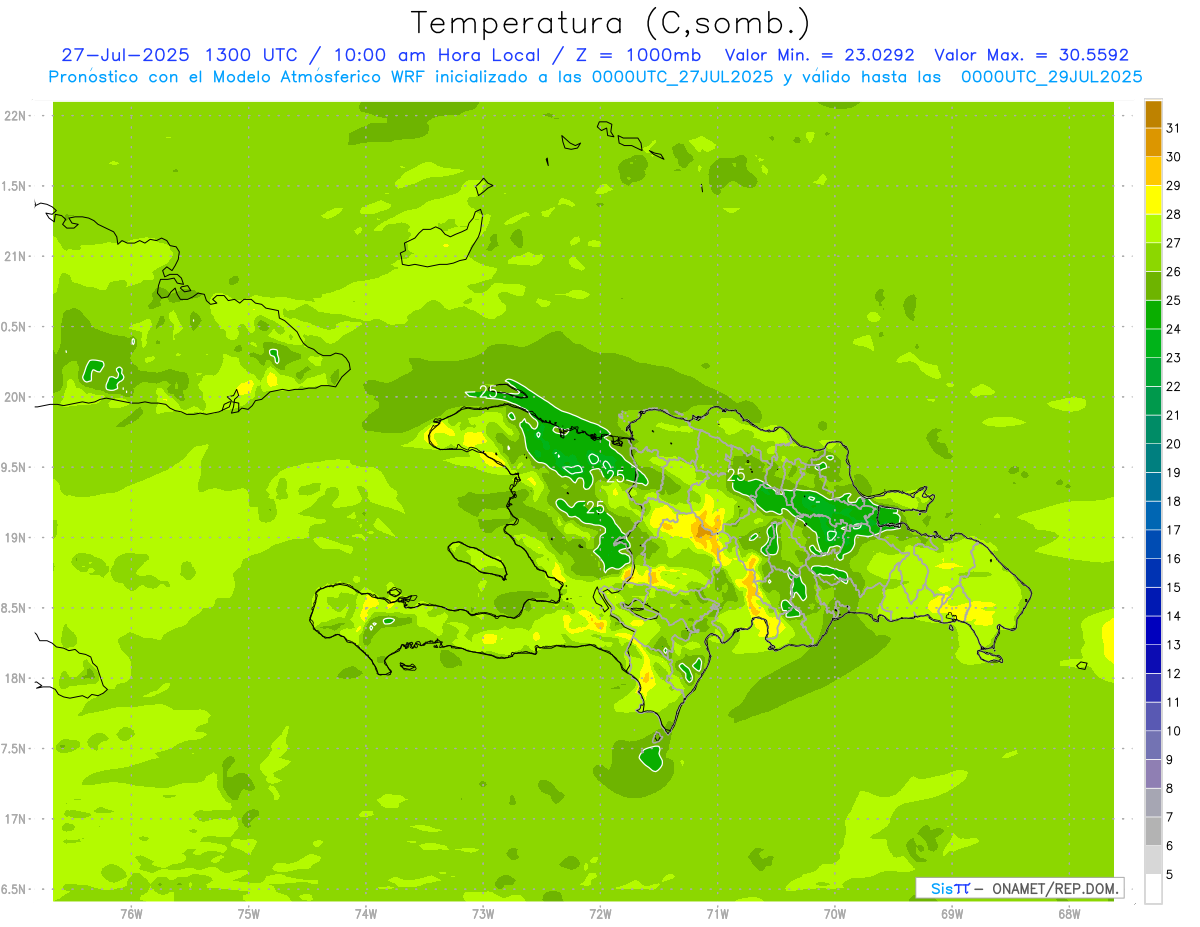Click 'Valor Min. = 23.0292' text
Viewport: 1200px width, 927px height.
pyautogui.click(x=819, y=55)
